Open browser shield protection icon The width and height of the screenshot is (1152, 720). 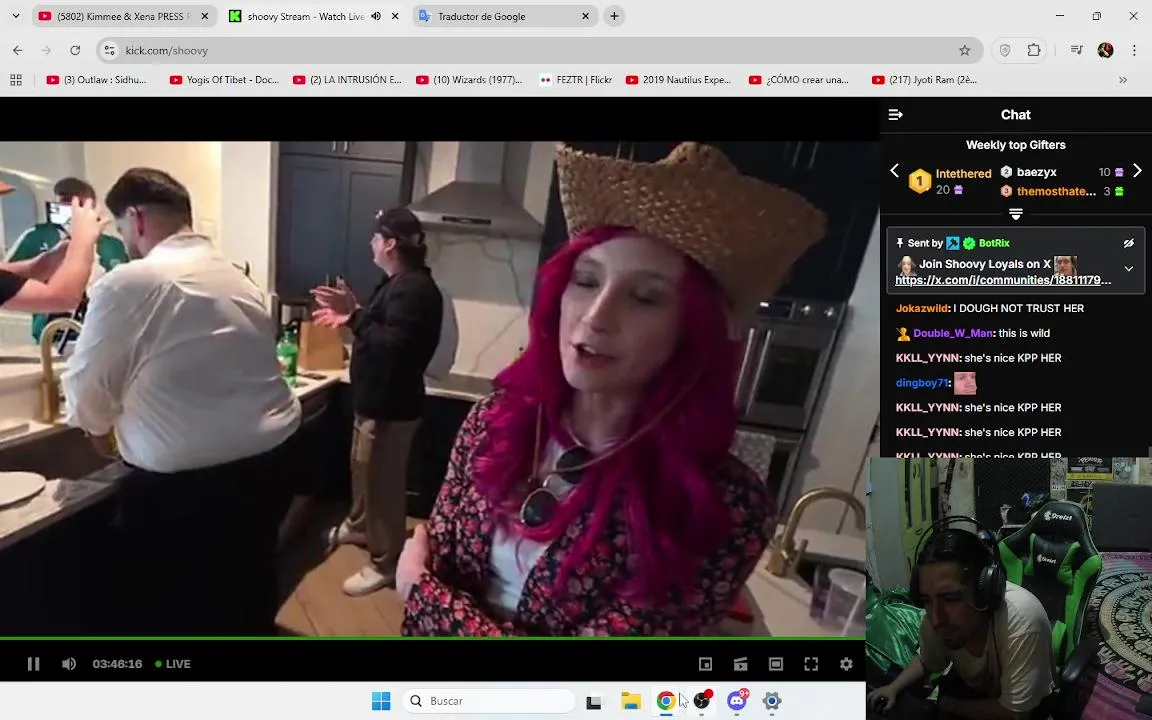tap(1005, 50)
